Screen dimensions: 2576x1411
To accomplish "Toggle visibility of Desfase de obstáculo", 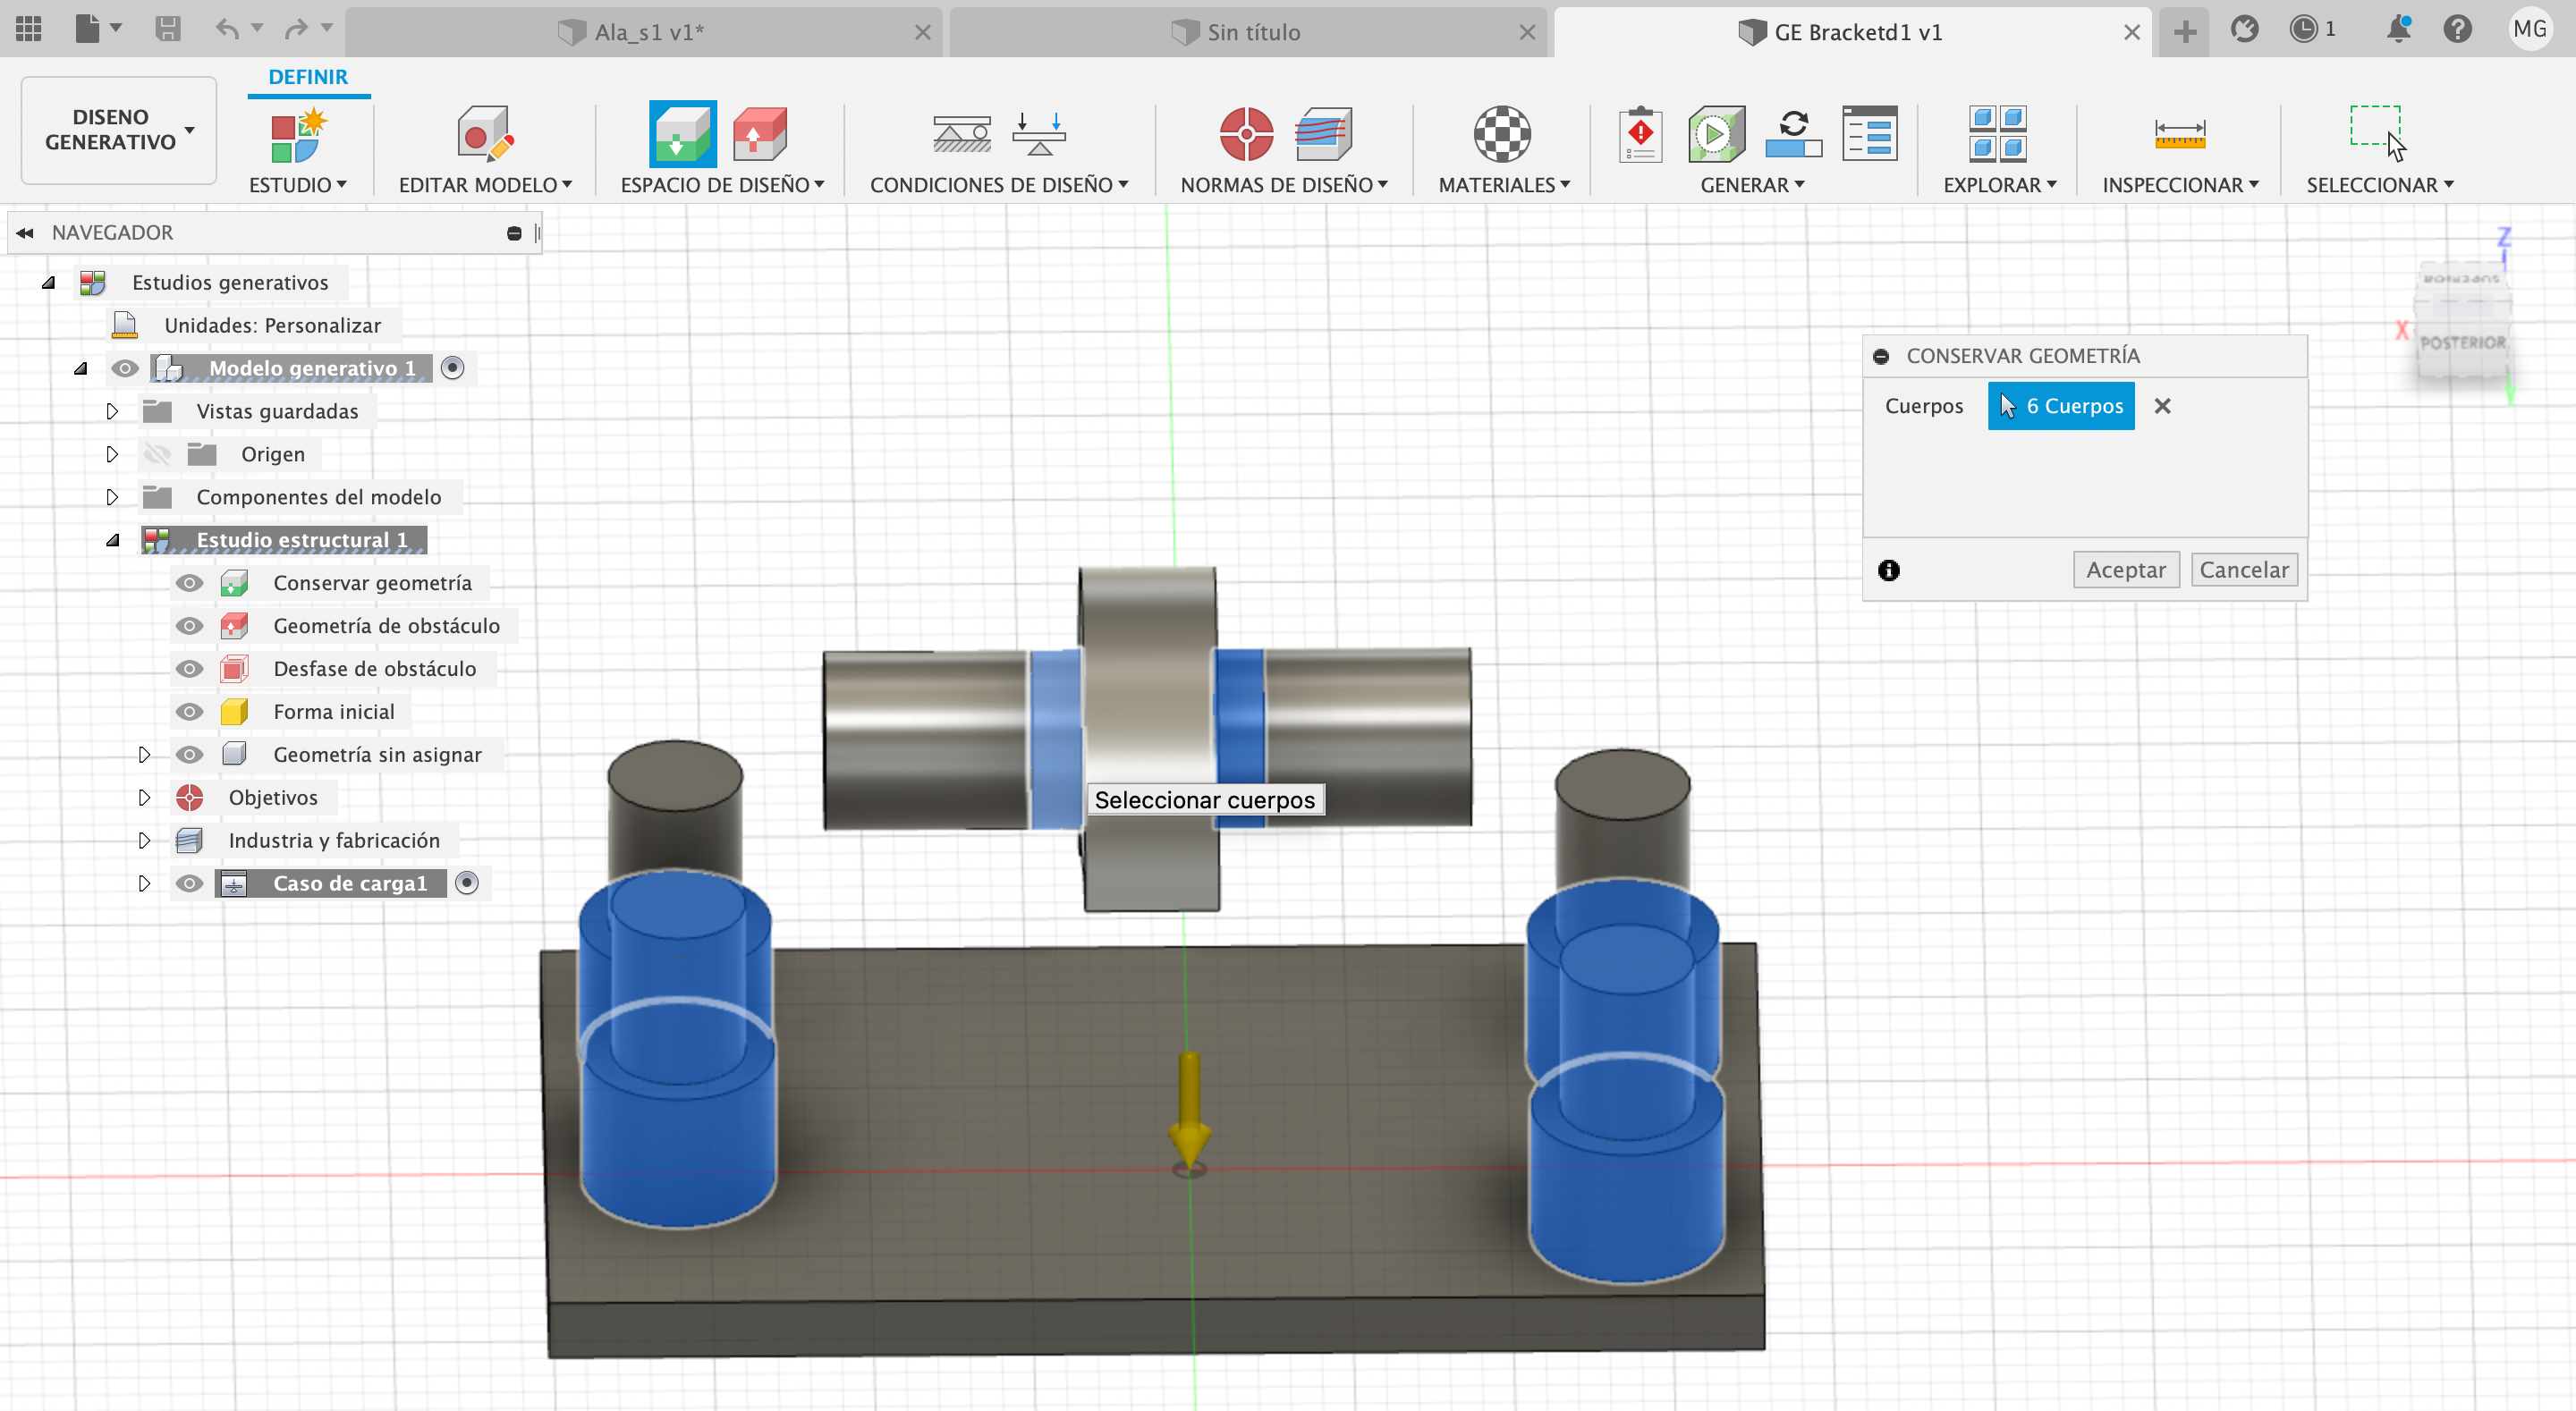I will (189, 669).
